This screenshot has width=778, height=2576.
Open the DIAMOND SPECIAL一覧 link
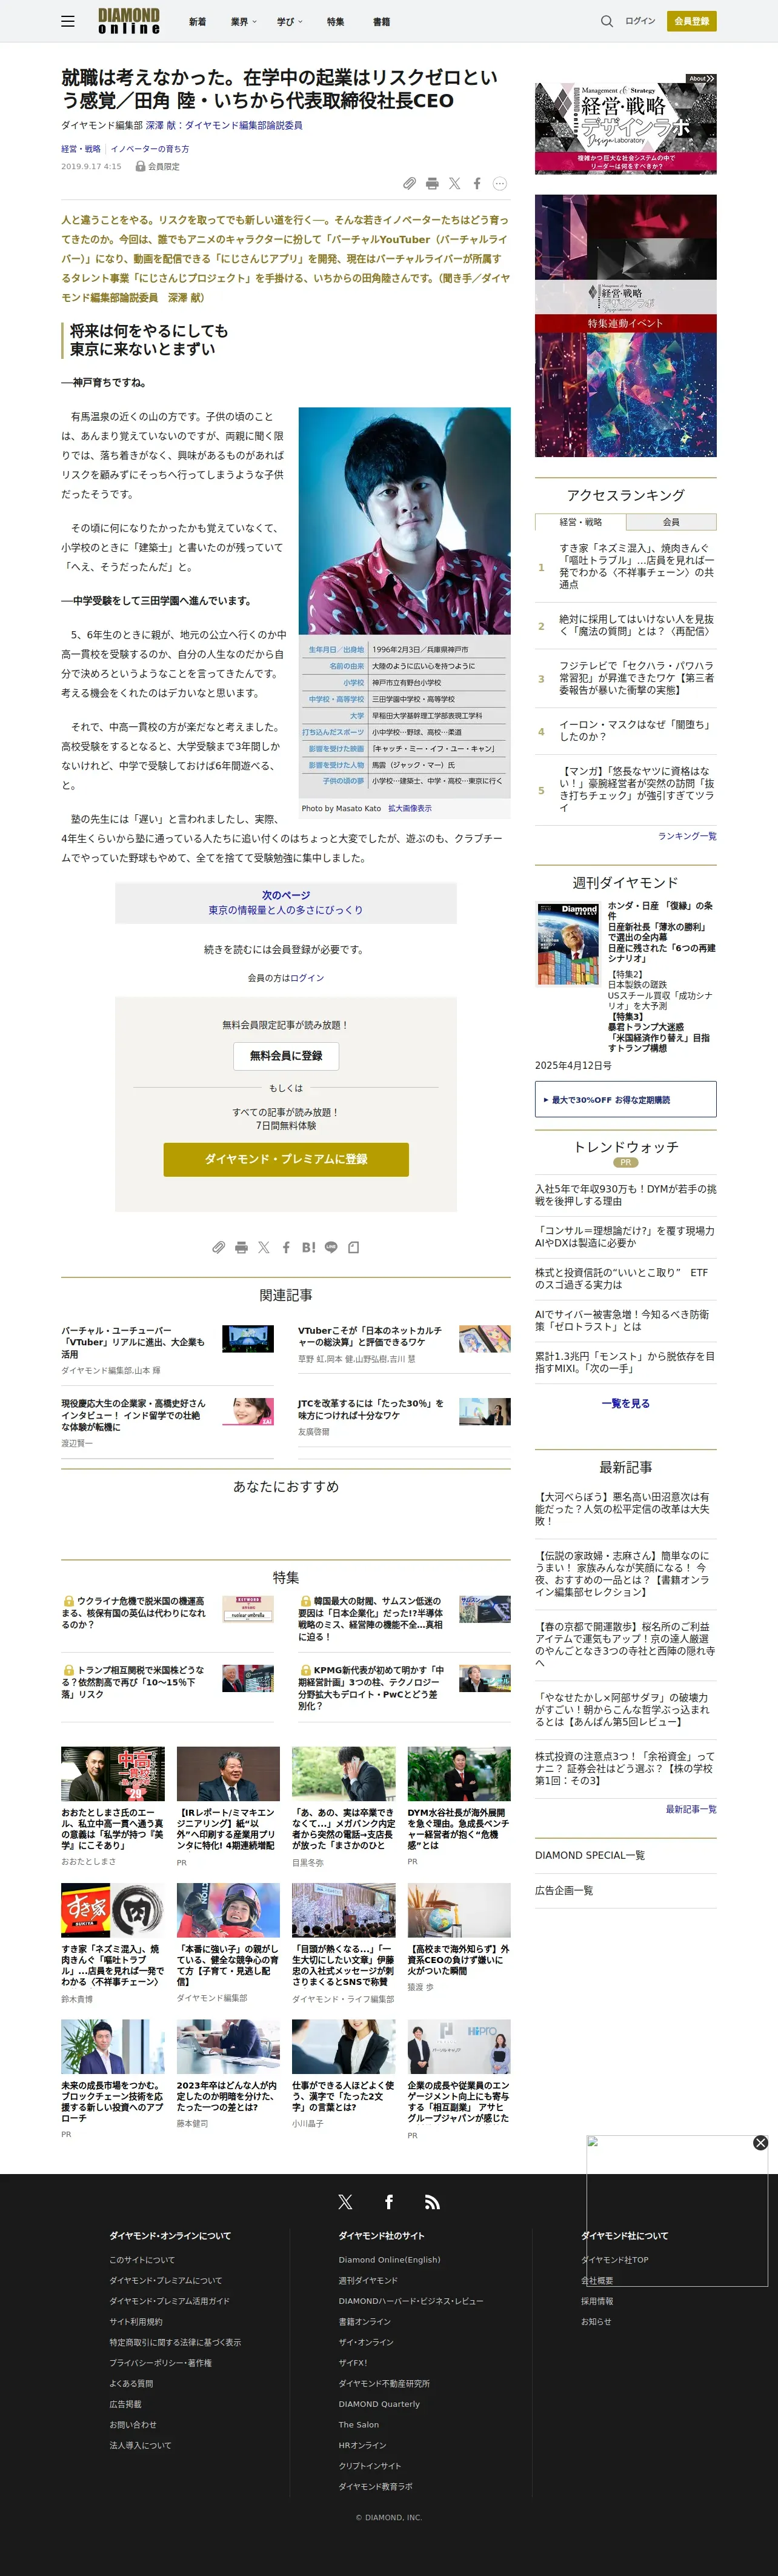click(589, 1855)
